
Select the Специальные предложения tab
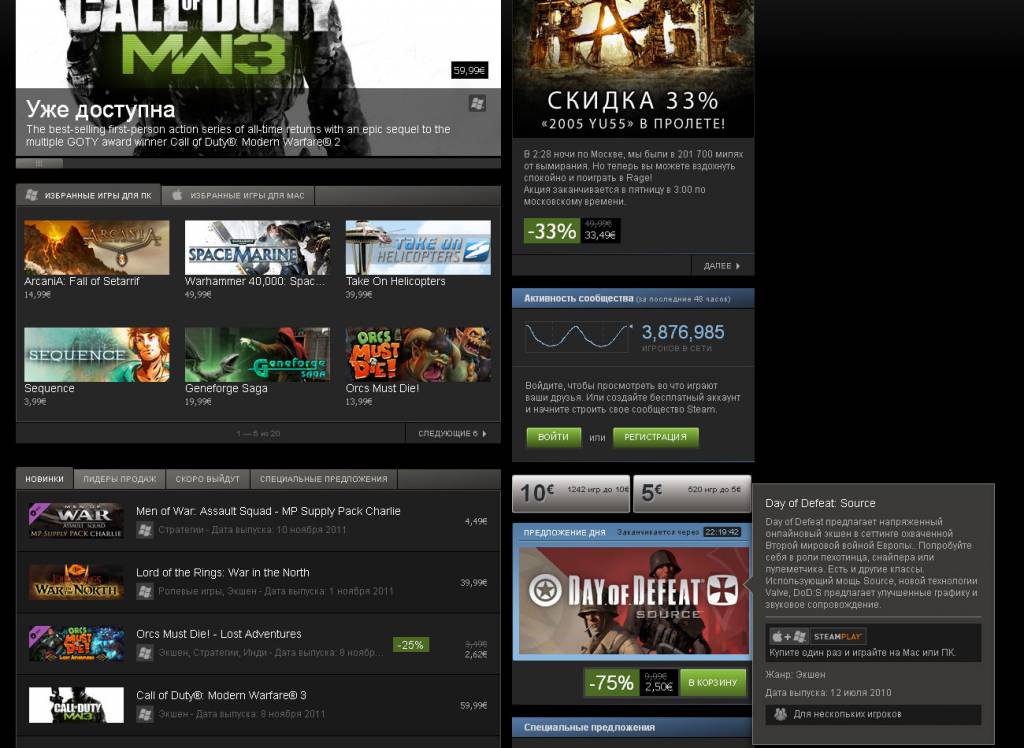point(323,479)
